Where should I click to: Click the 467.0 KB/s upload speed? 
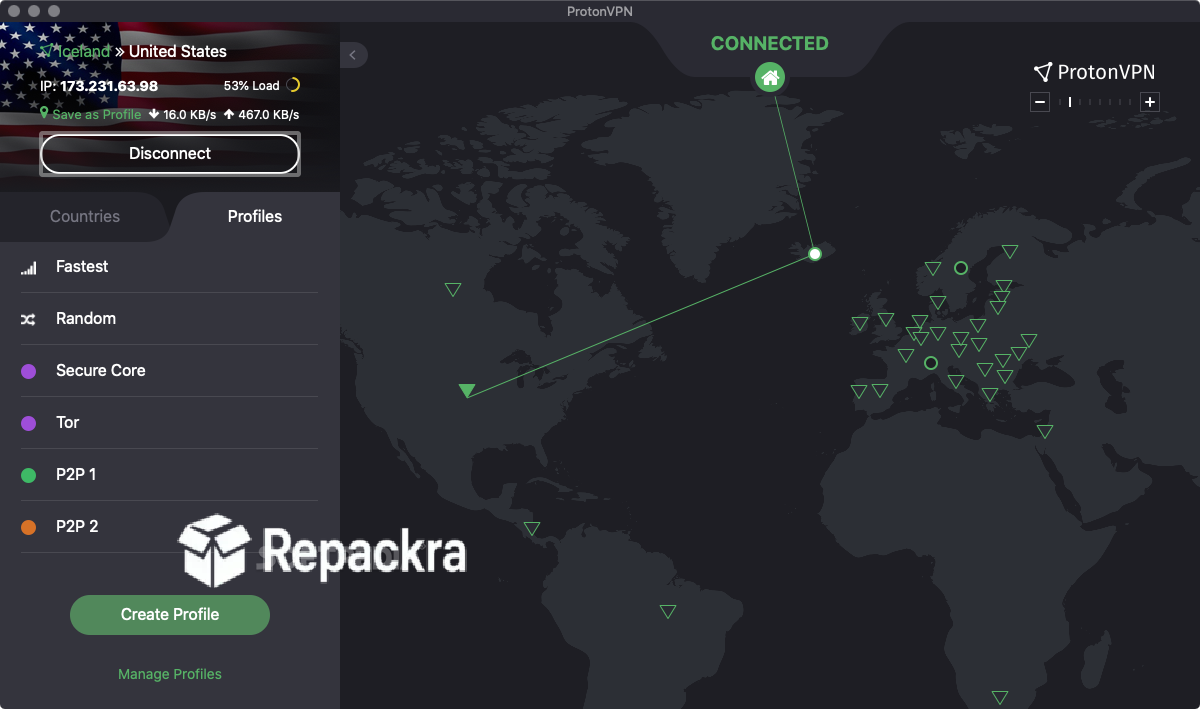(x=262, y=115)
